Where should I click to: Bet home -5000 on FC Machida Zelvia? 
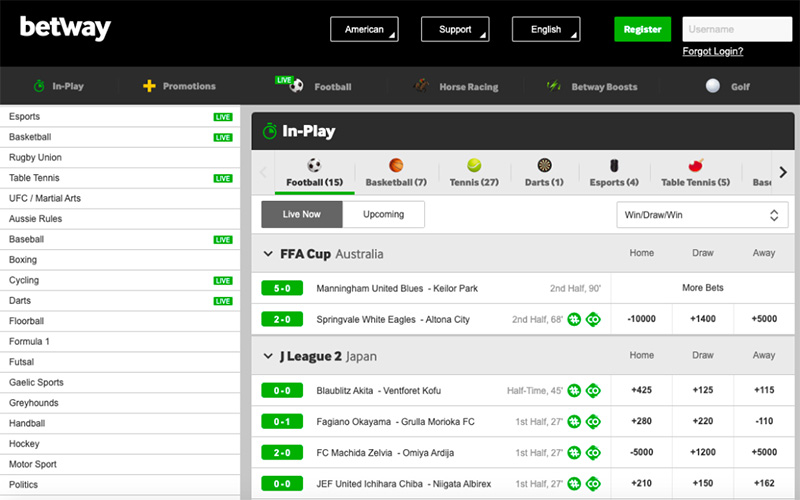point(641,452)
